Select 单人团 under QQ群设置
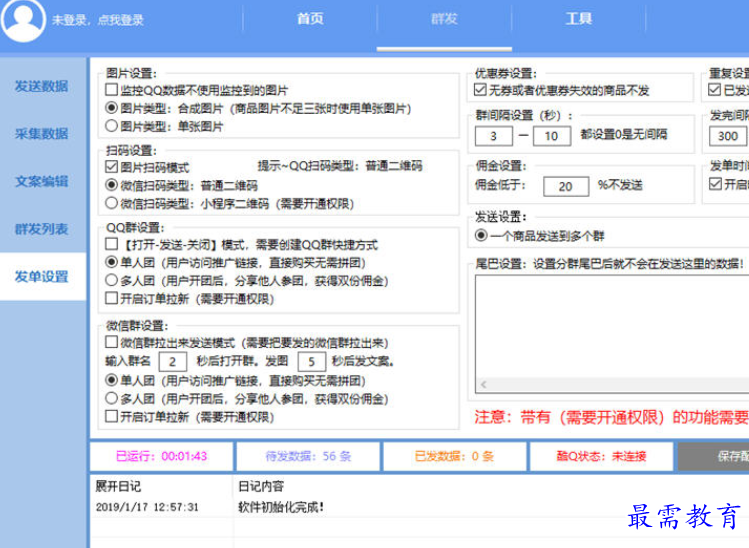Image resolution: width=749 pixels, height=548 pixels. (x=111, y=262)
